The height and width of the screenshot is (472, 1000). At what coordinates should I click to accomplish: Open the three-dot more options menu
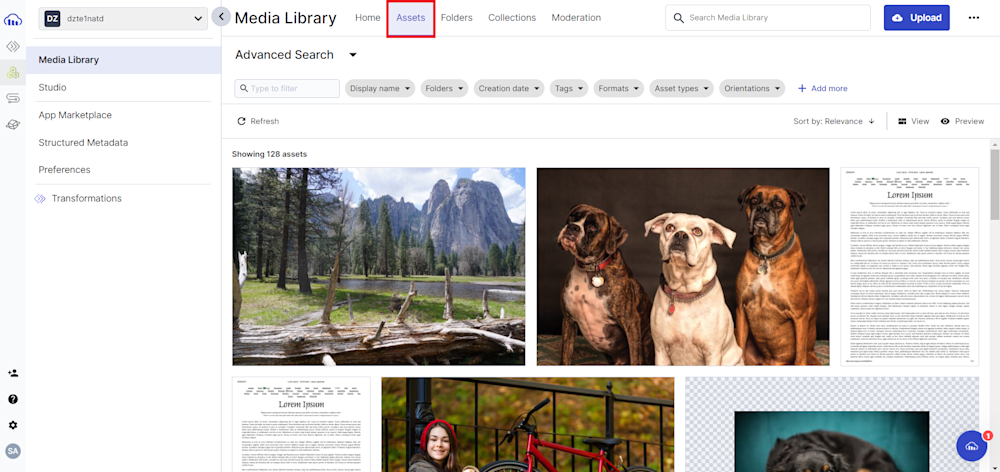pos(973,18)
